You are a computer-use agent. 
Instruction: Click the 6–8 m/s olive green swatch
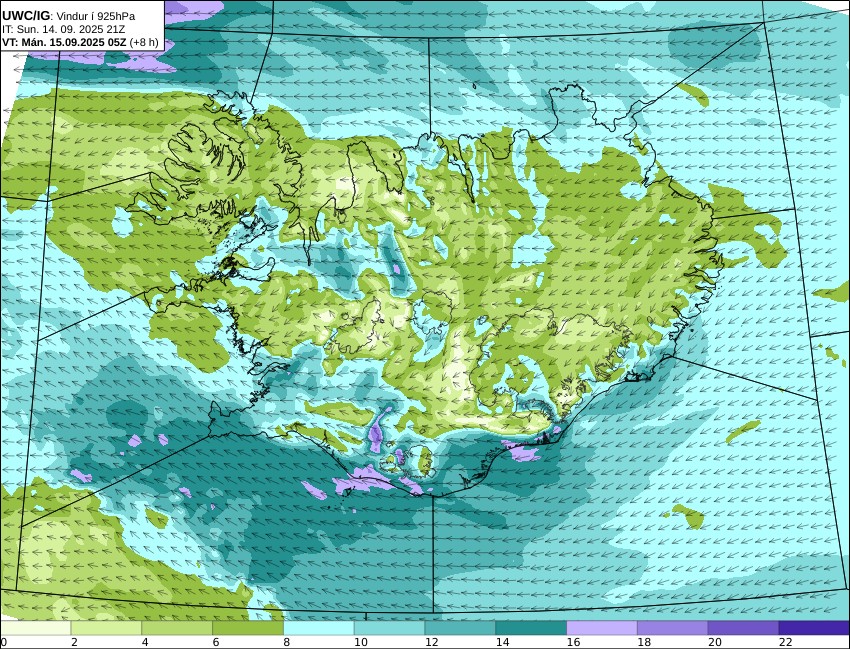pyautogui.click(x=248, y=628)
